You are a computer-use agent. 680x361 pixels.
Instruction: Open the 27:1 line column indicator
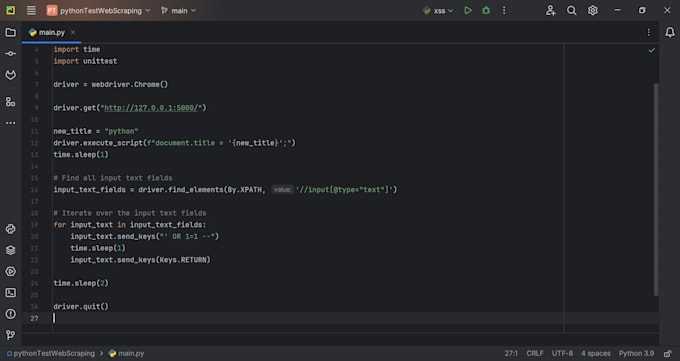(511, 353)
